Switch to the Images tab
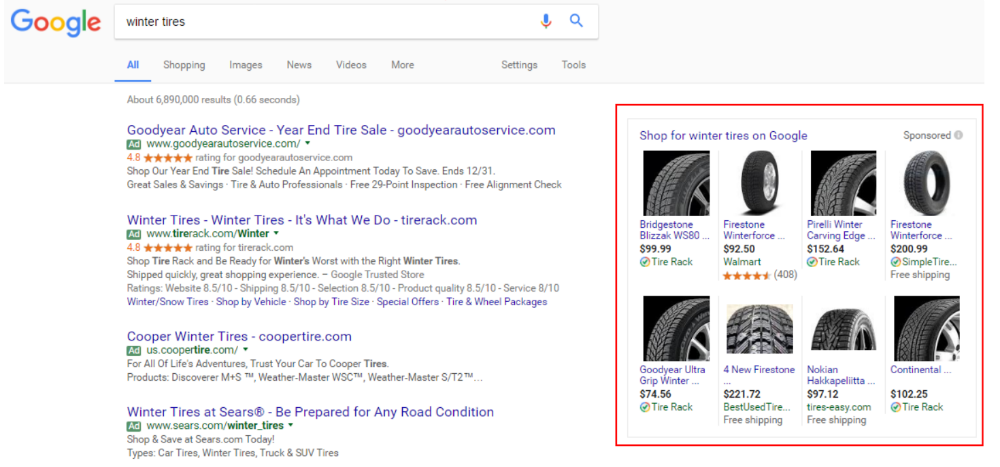1000x467 pixels. point(246,65)
